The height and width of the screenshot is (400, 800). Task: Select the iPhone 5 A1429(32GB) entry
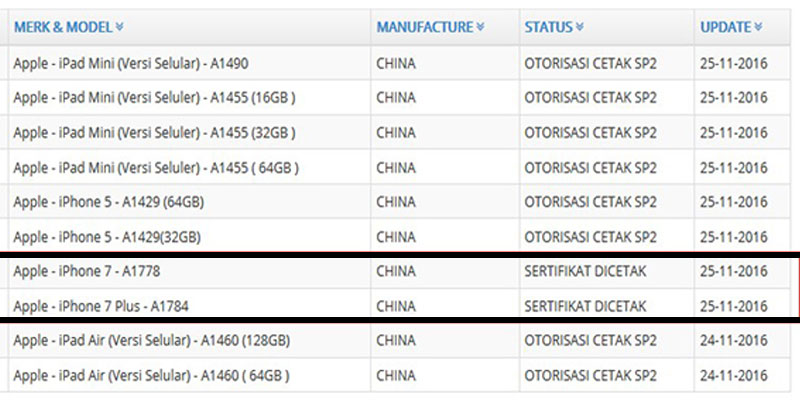coord(107,237)
